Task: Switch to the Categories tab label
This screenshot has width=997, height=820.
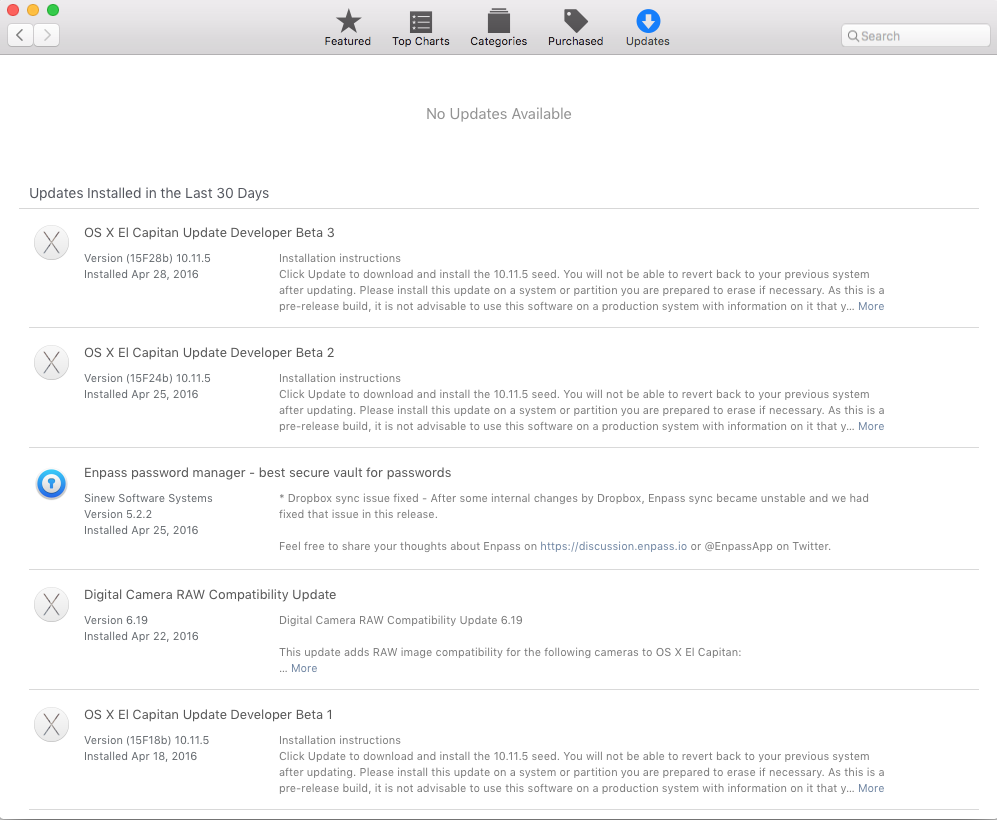Action: click(x=498, y=41)
